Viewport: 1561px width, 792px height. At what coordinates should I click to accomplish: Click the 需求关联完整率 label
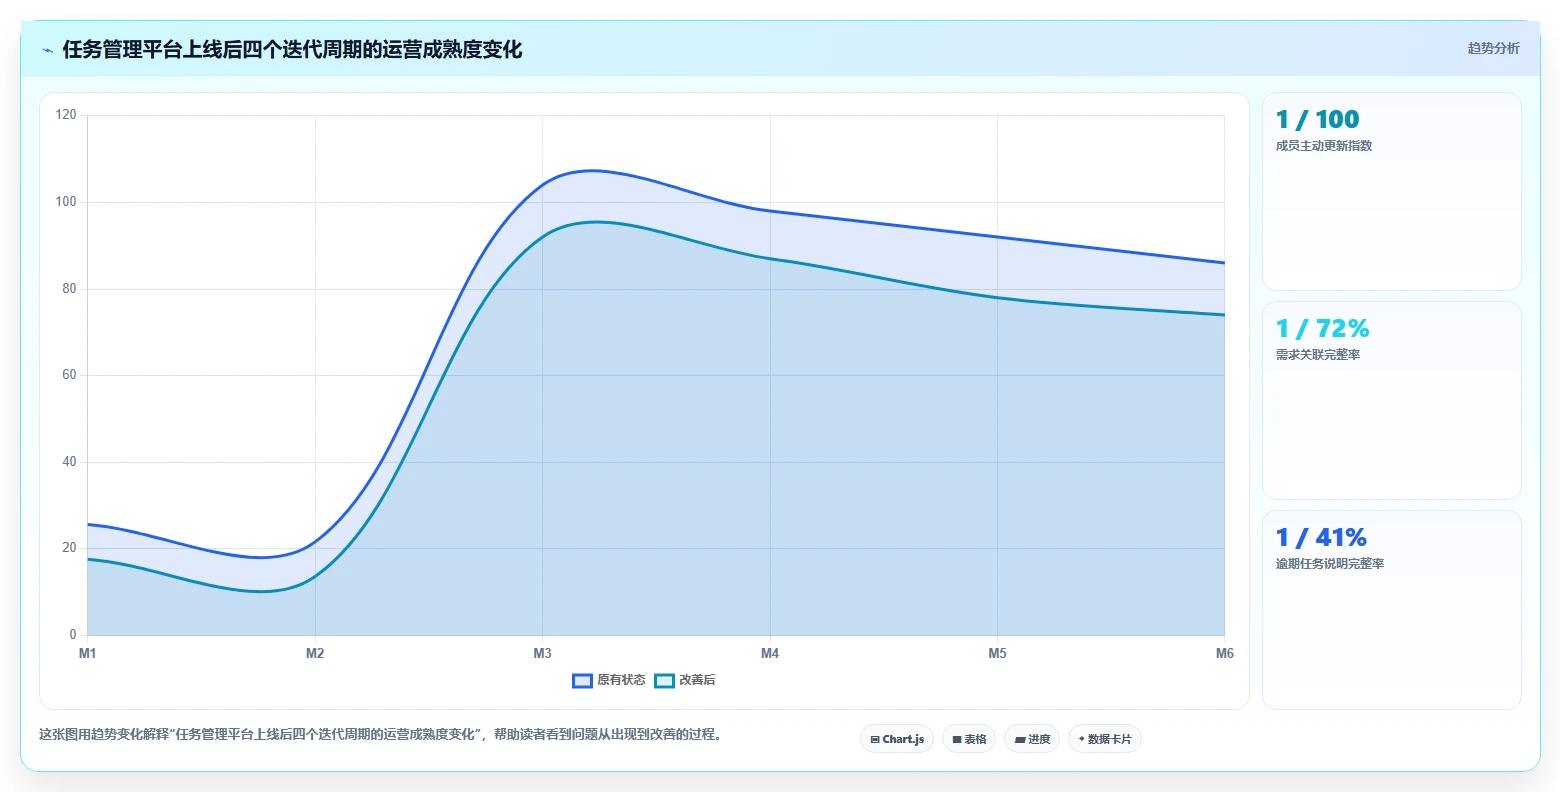coord(1318,355)
